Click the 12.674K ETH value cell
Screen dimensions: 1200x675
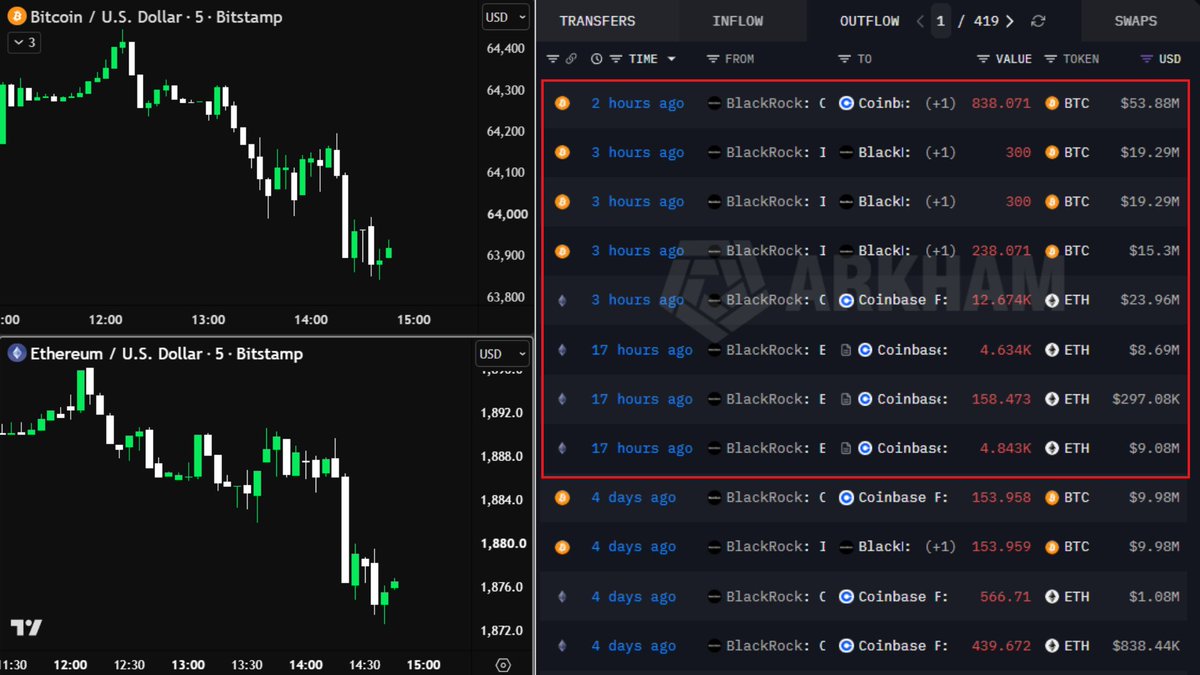(1001, 300)
